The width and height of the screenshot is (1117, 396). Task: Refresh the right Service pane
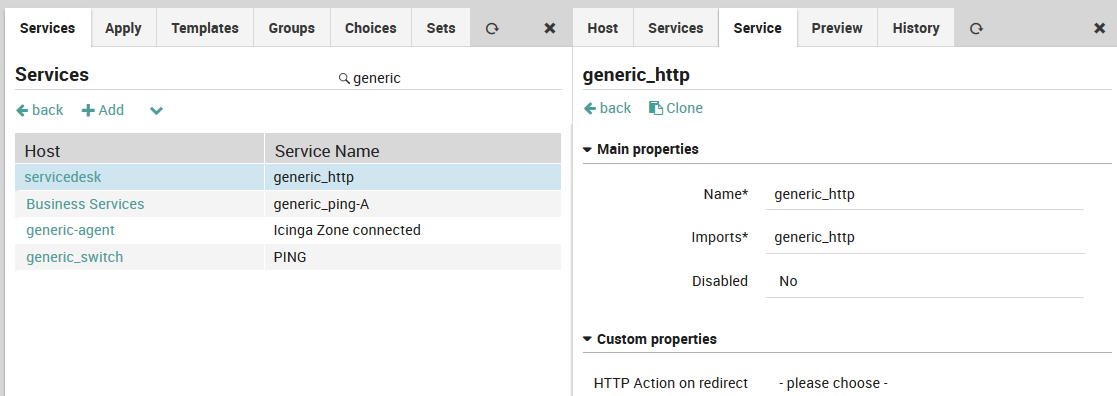(976, 28)
